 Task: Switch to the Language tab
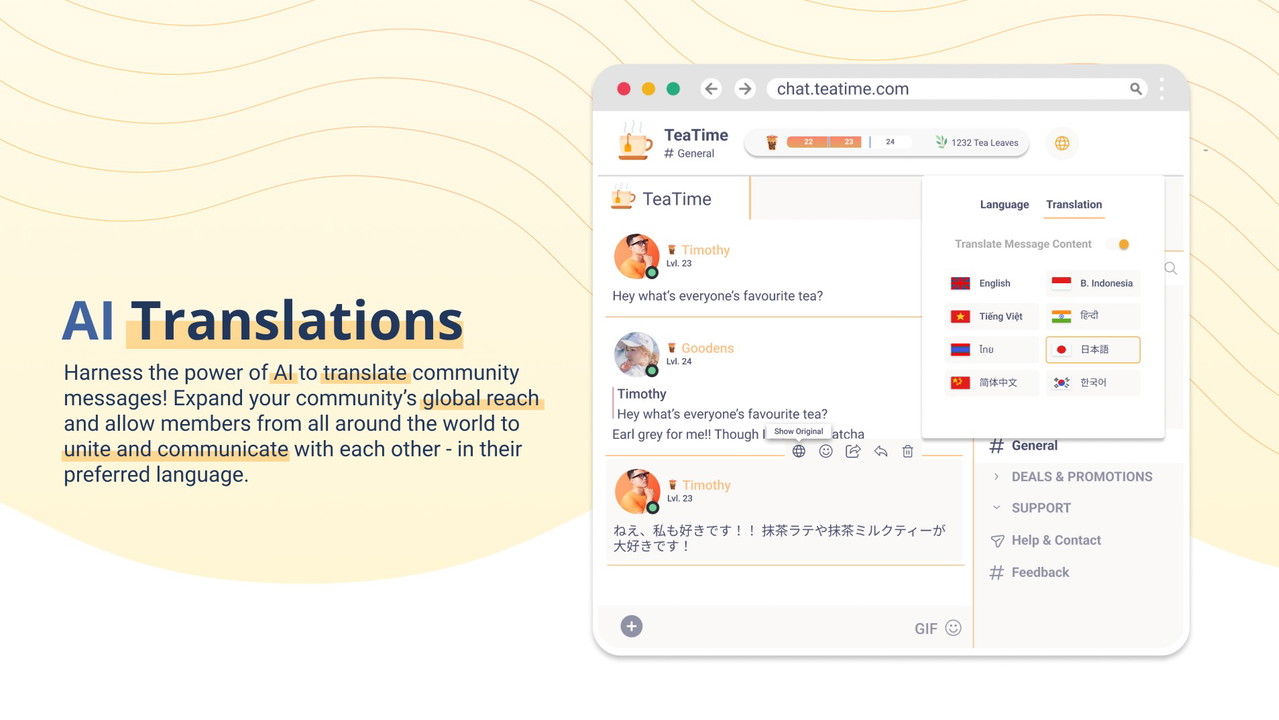point(1004,205)
